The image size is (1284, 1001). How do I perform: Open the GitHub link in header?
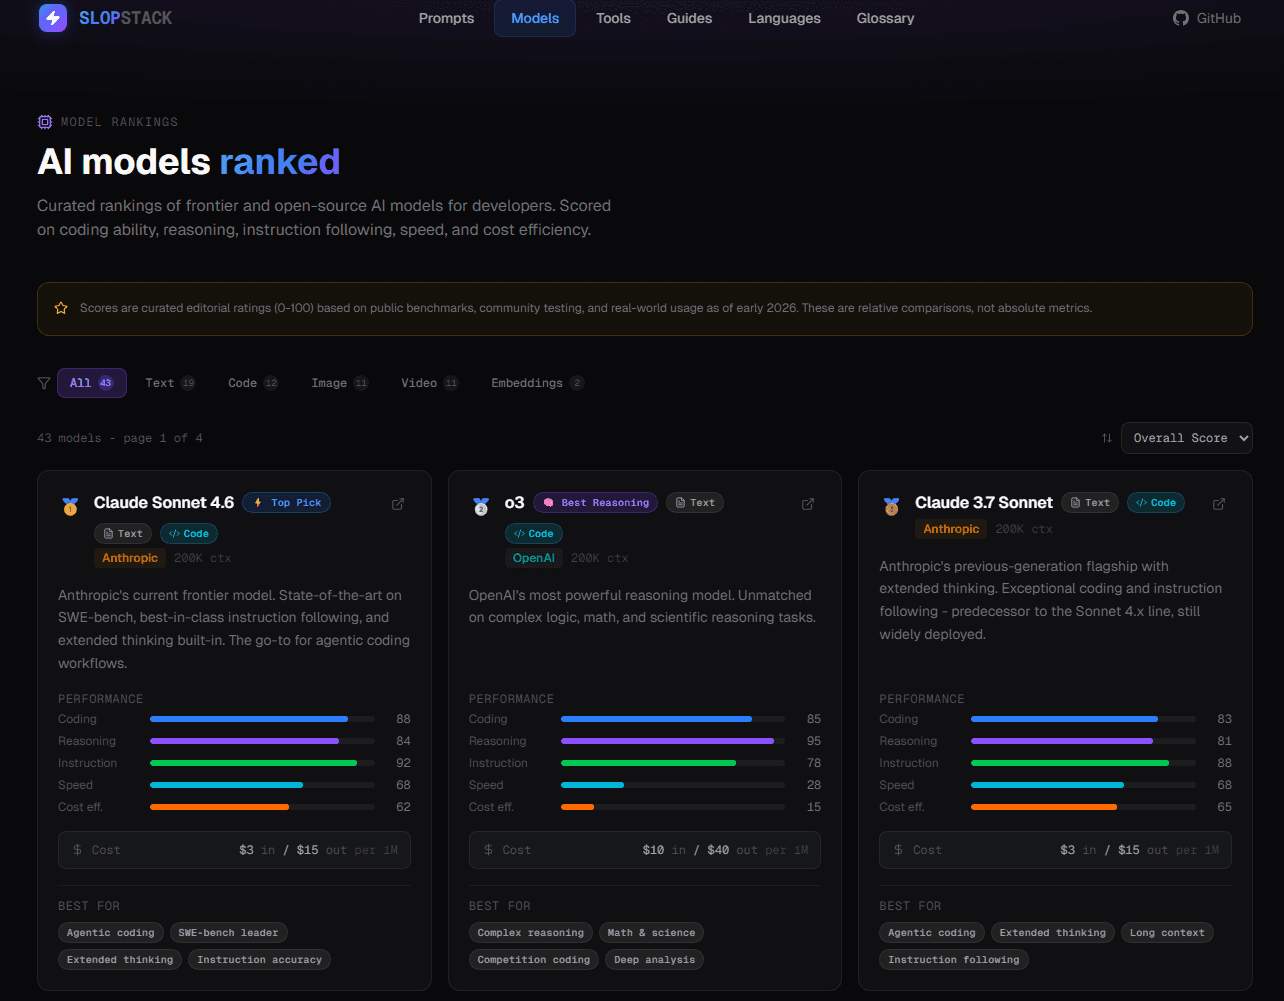1207,18
